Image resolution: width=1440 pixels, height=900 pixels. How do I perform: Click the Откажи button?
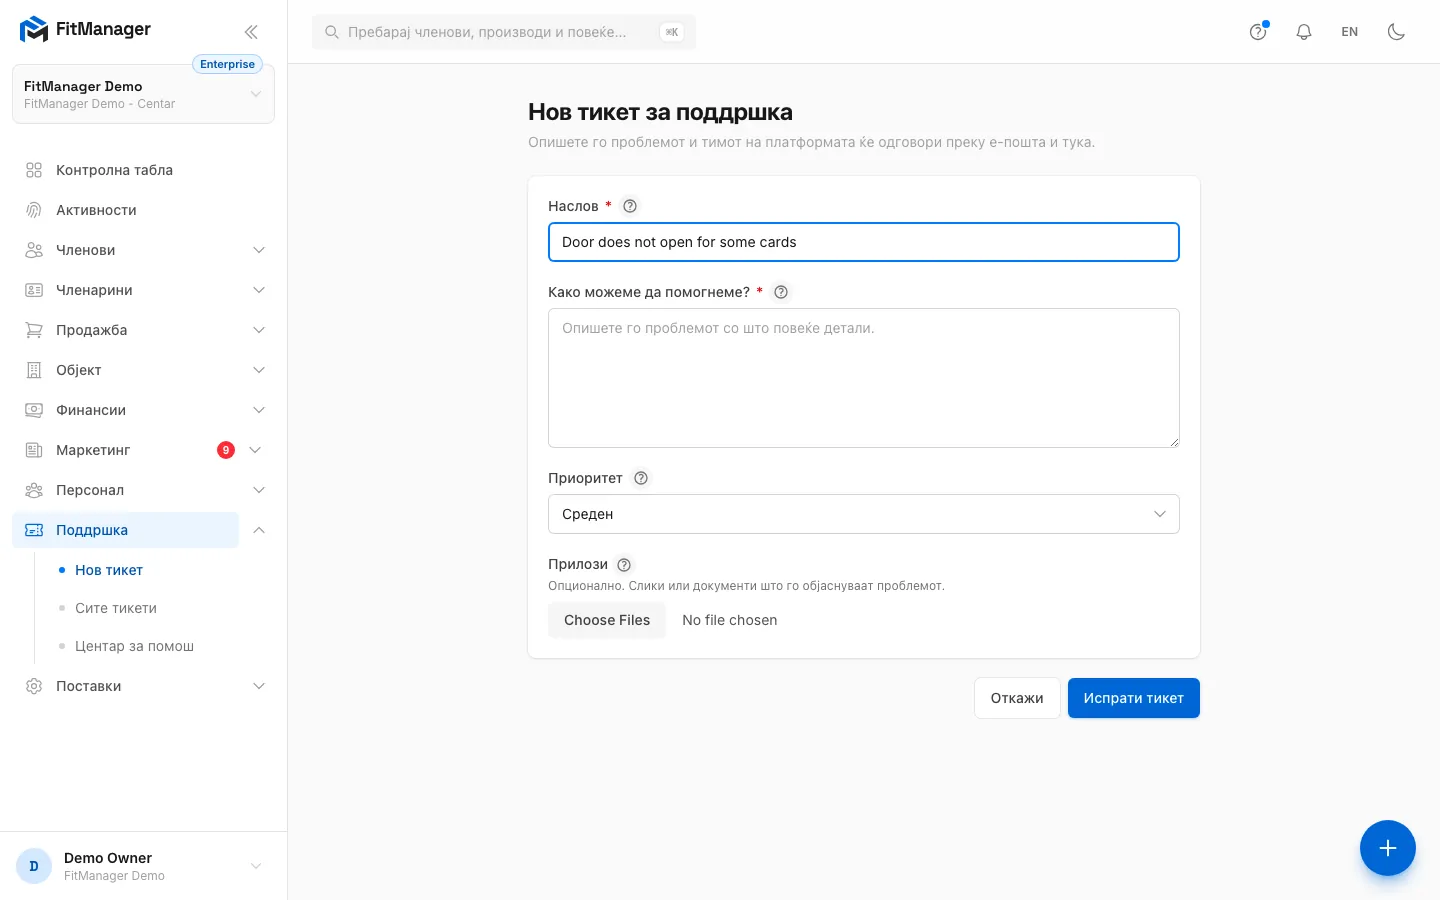[x=1017, y=698]
